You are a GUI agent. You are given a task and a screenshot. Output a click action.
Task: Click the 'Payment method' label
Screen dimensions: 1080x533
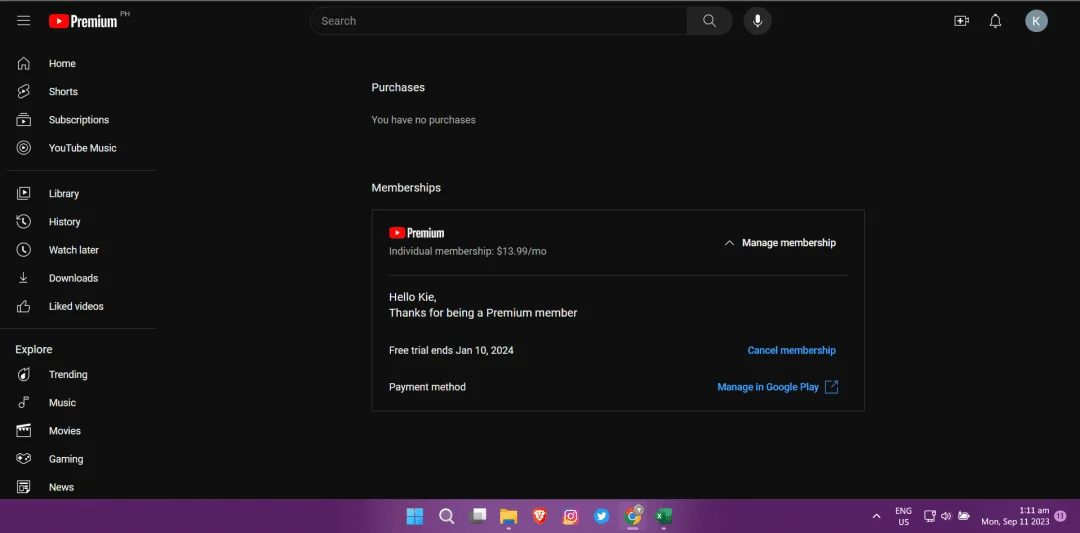coord(427,387)
